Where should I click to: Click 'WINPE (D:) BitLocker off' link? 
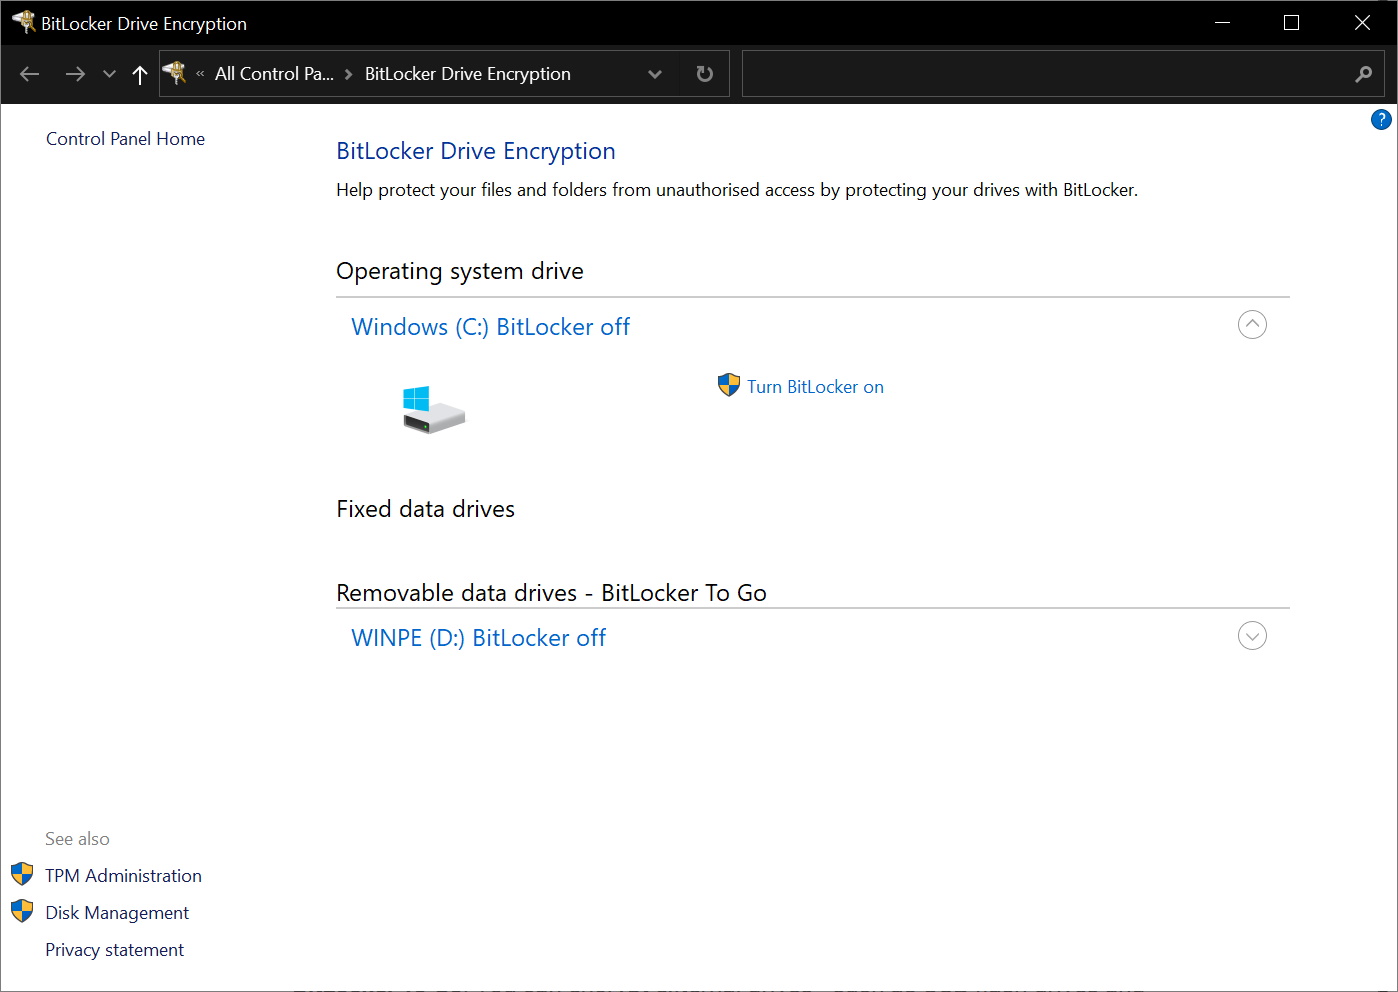click(x=478, y=638)
